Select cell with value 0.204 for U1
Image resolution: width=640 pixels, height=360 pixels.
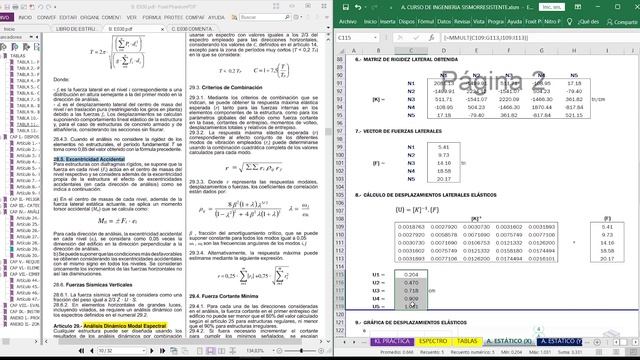411,275
